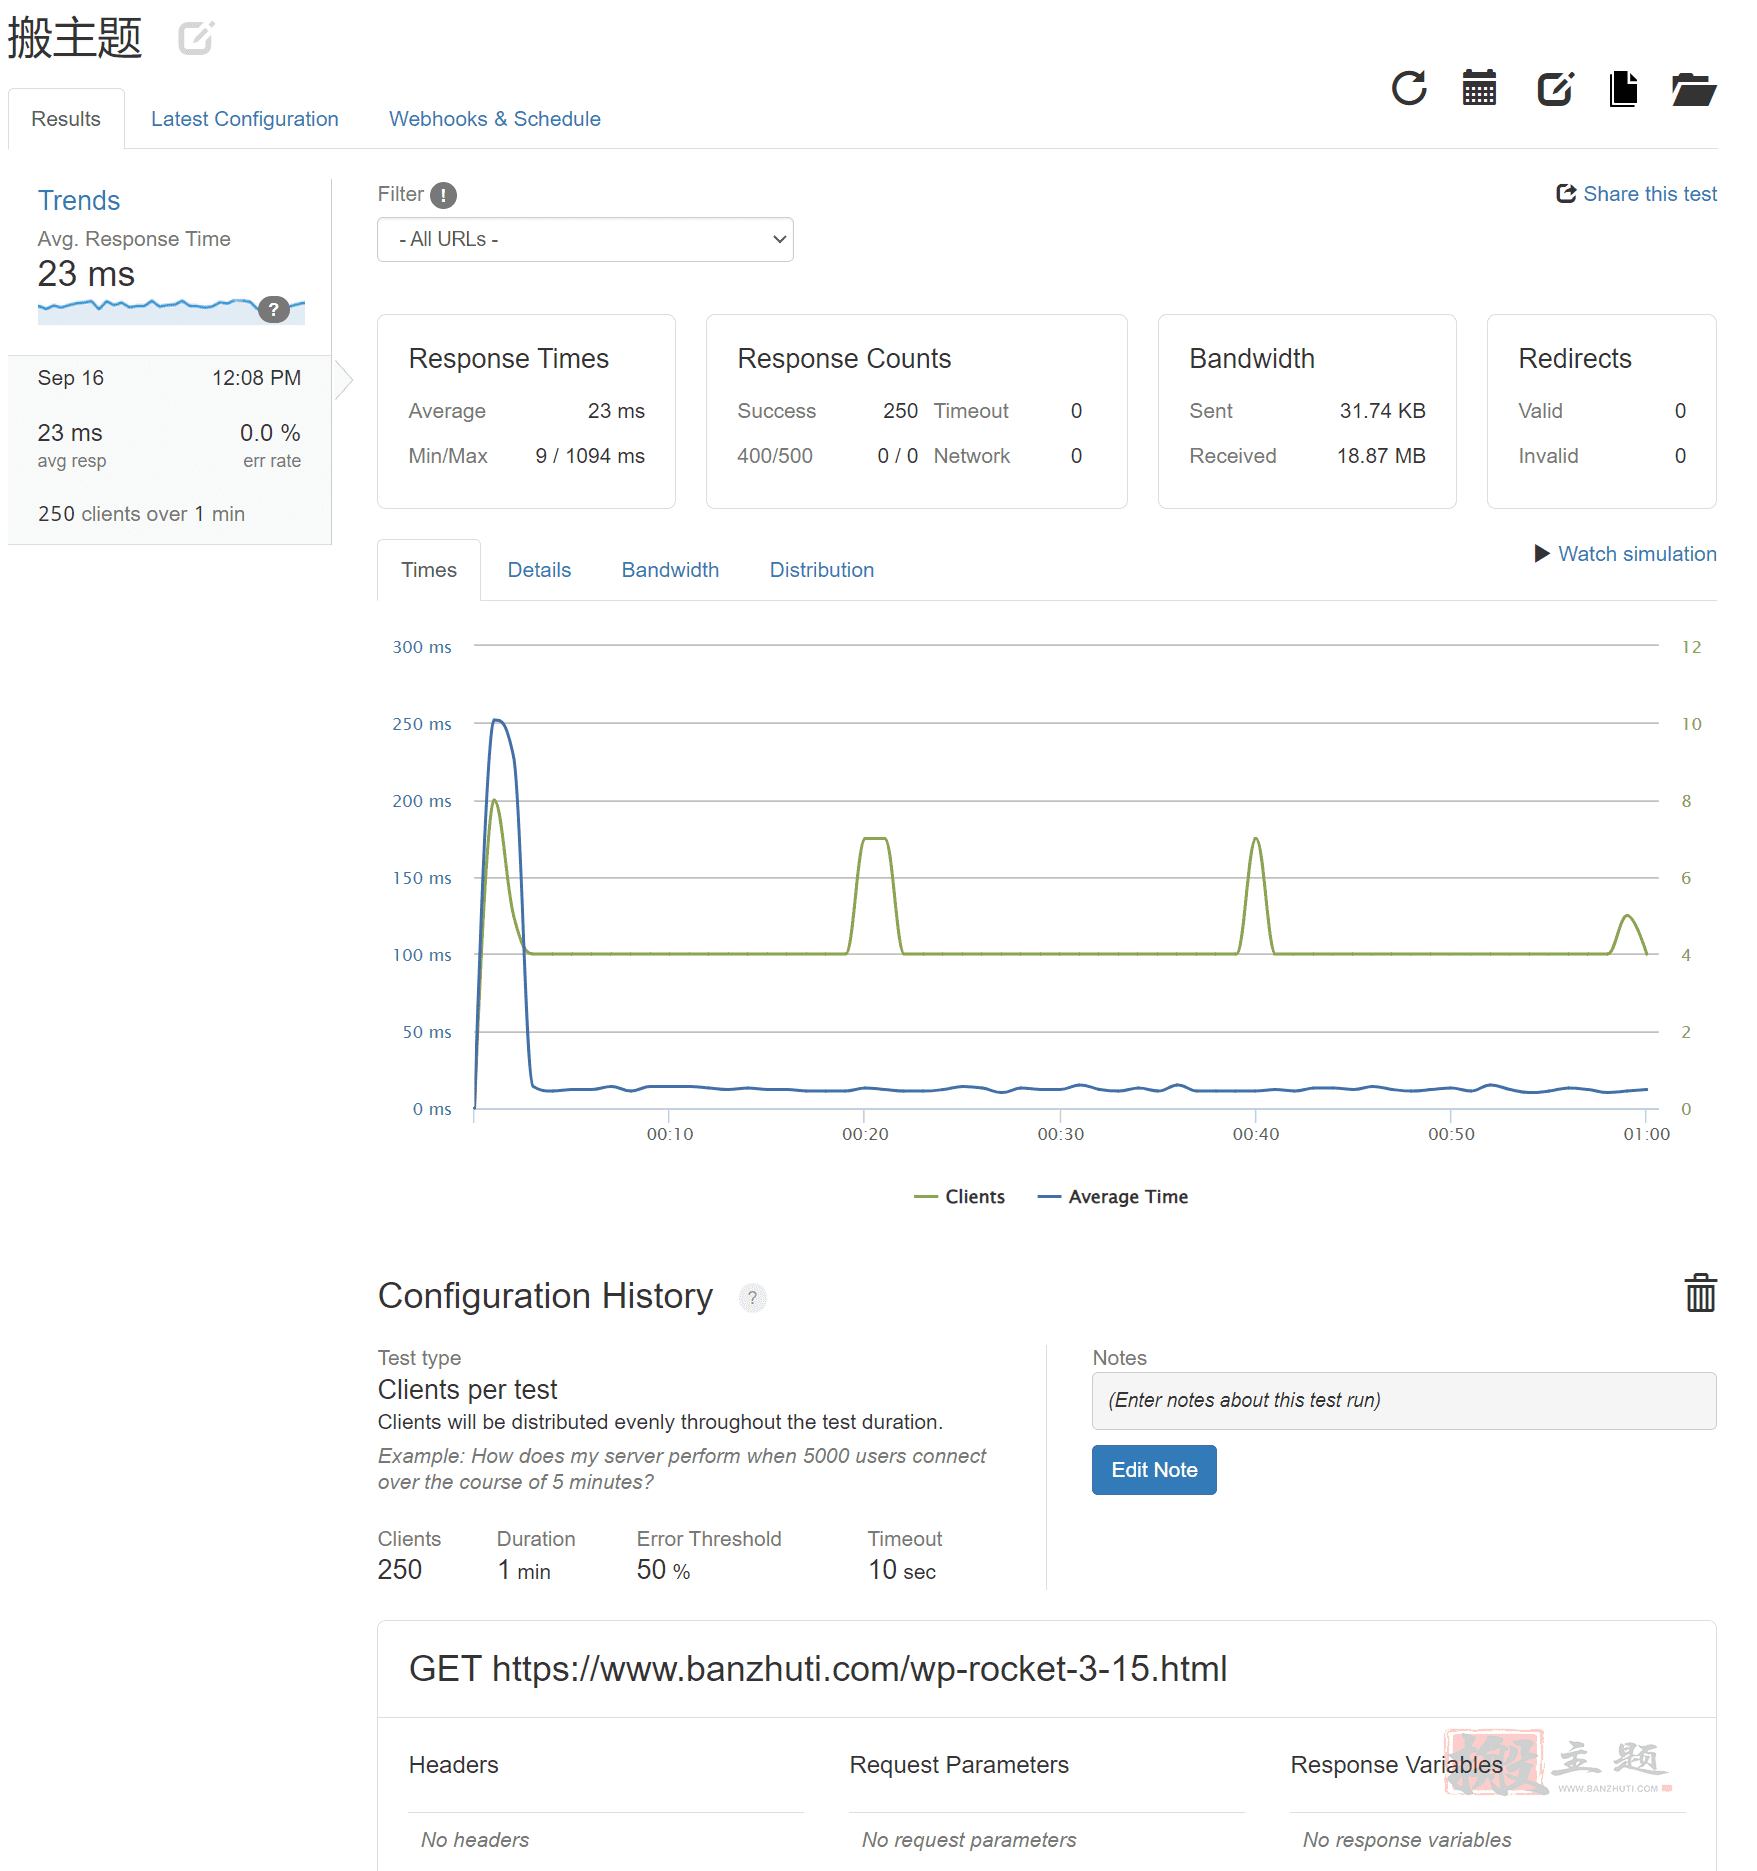Click the Filter info exclamation icon
Viewport: 1757px width, 1871px height.
point(443,195)
